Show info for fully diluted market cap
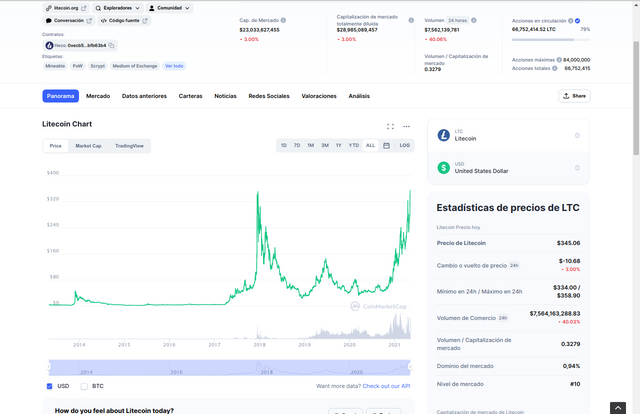The image size is (640, 414). point(411,20)
